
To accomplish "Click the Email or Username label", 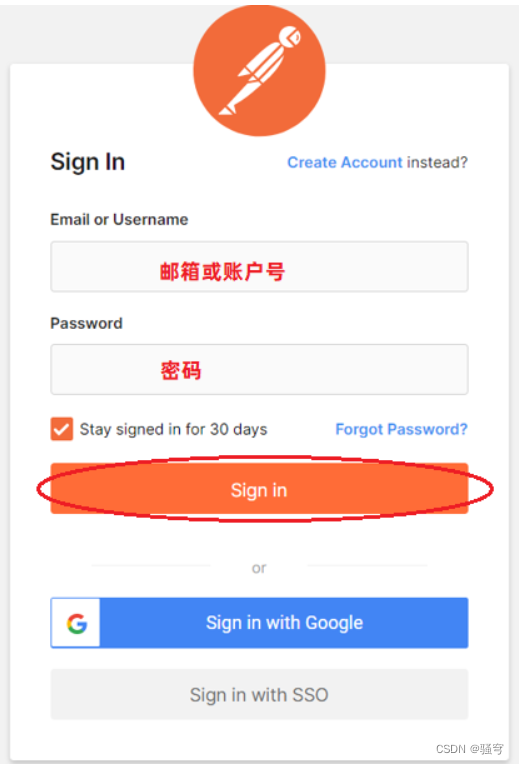I will [119, 220].
